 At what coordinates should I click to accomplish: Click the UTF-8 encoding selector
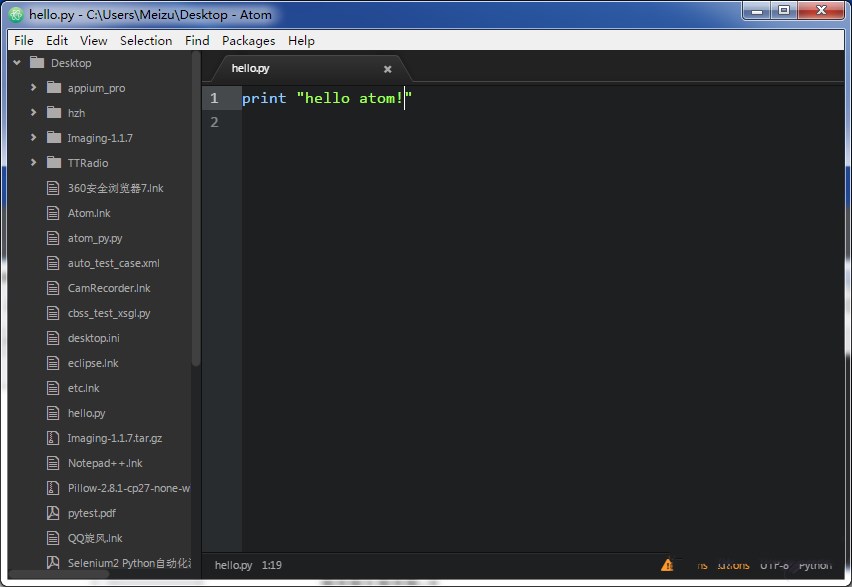click(x=773, y=565)
